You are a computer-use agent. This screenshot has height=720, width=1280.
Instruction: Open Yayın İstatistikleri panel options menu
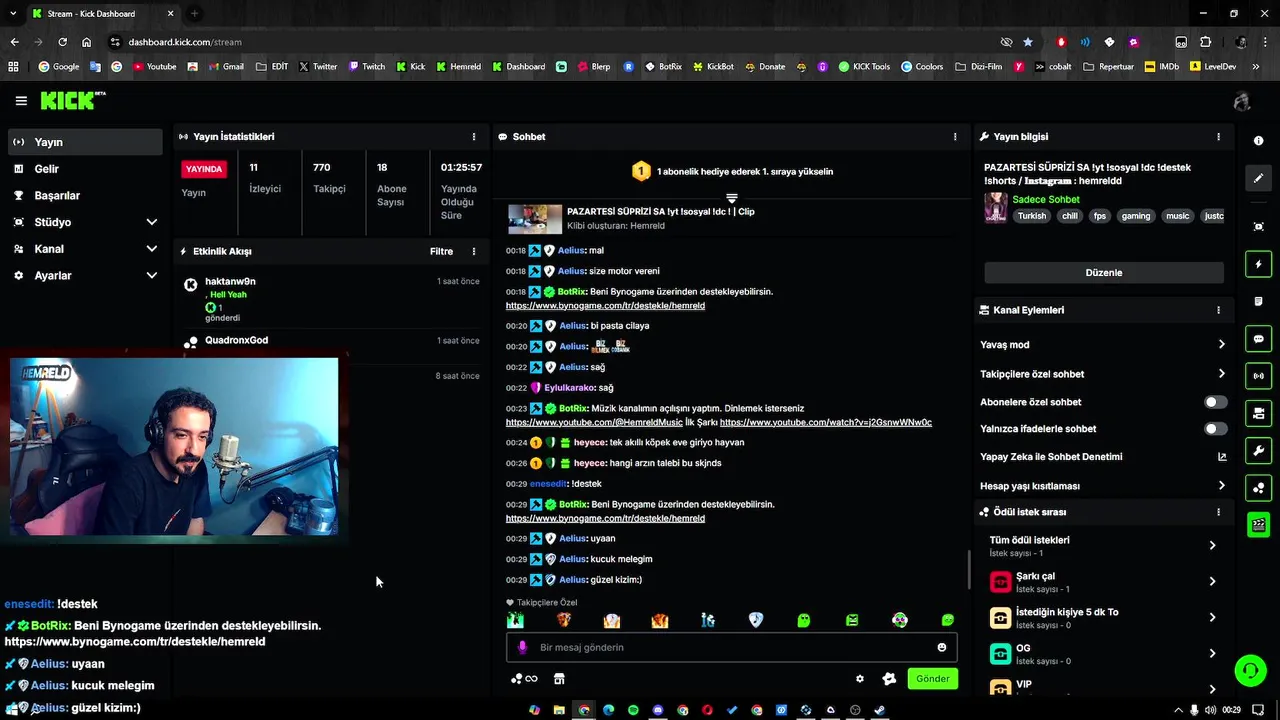(x=474, y=136)
